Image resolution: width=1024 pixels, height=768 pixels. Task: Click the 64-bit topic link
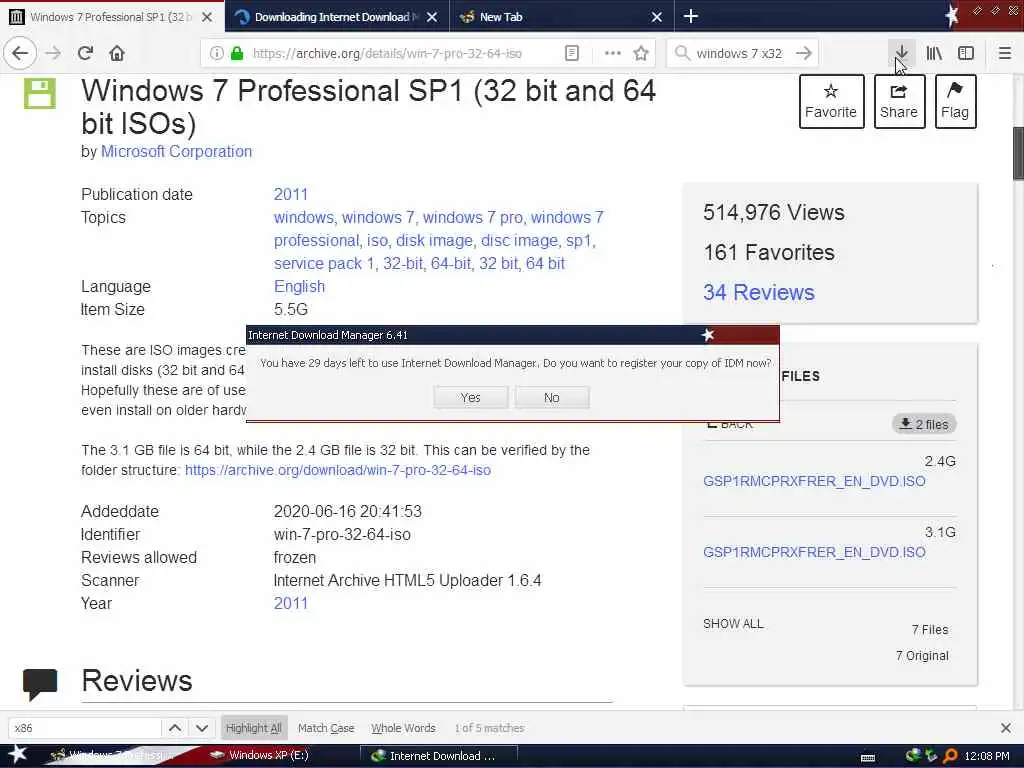tap(451, 264)
